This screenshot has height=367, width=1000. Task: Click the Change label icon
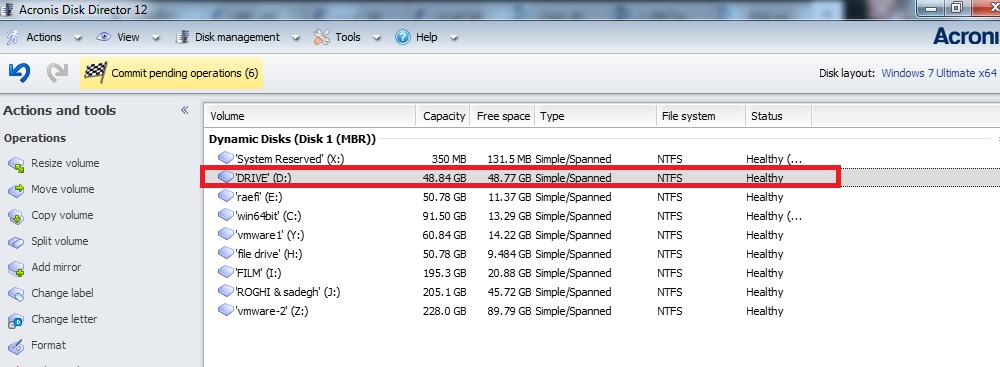point(16,294)
